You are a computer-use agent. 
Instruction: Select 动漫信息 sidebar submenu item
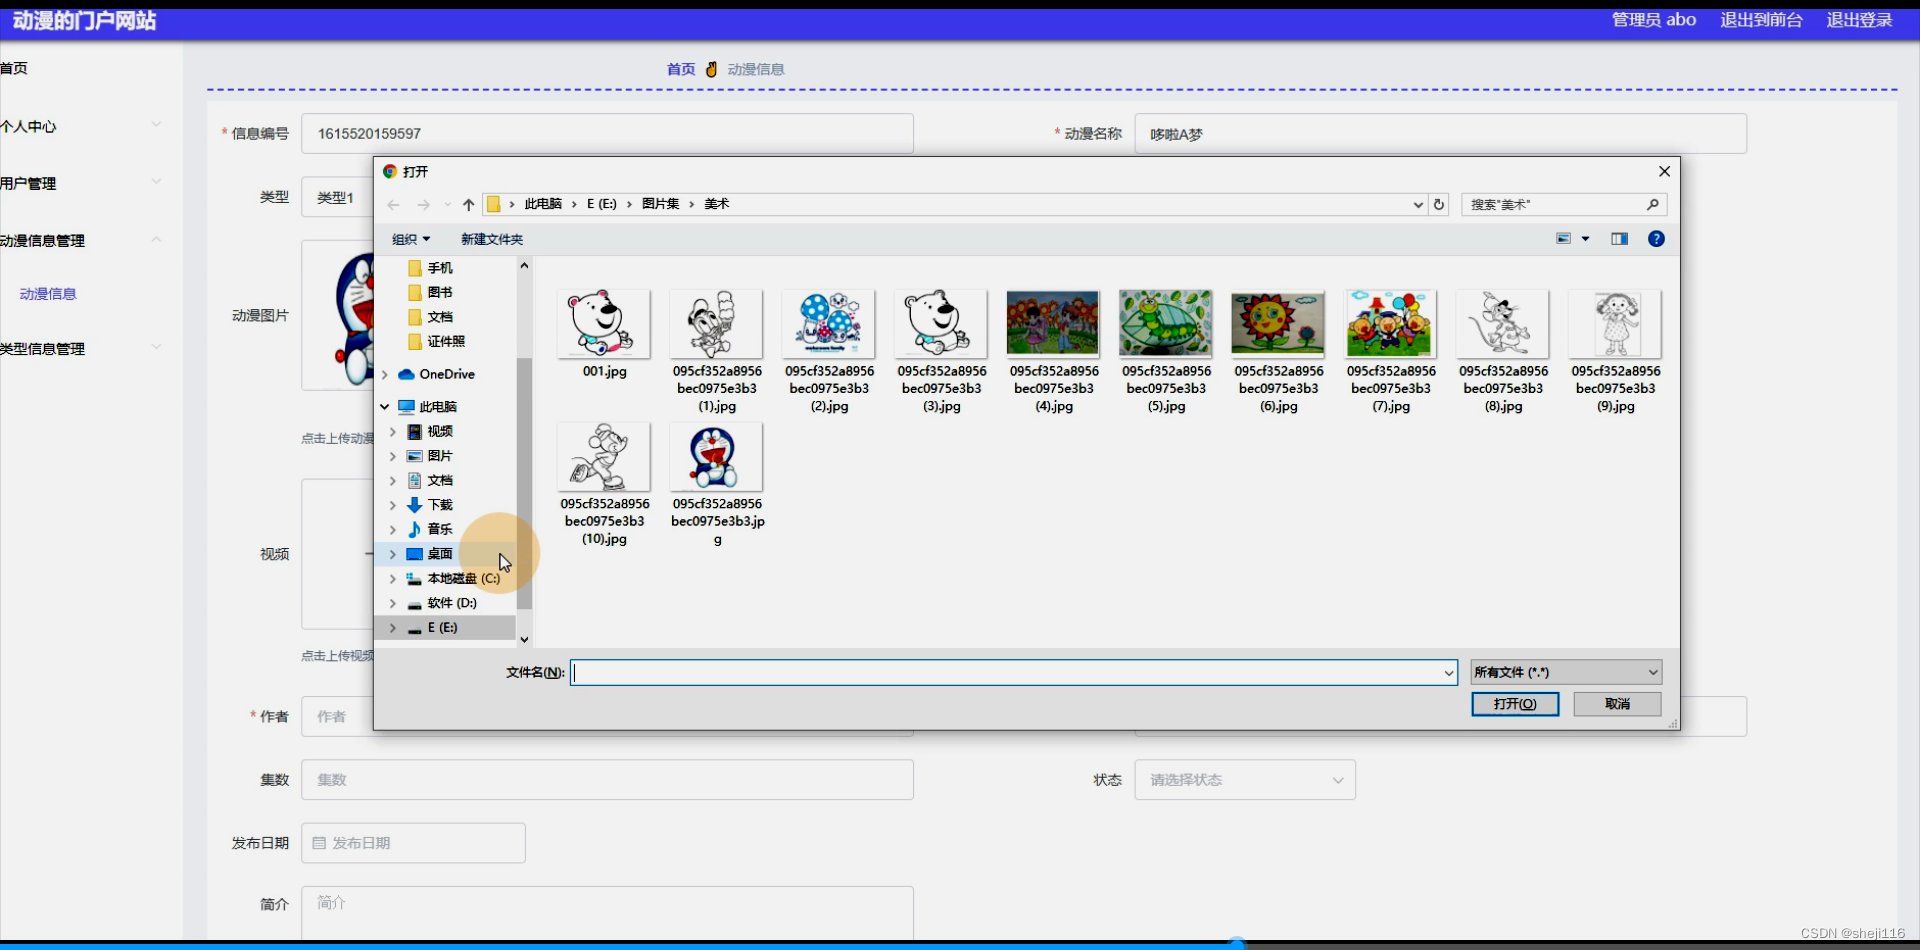pos(48,294)
